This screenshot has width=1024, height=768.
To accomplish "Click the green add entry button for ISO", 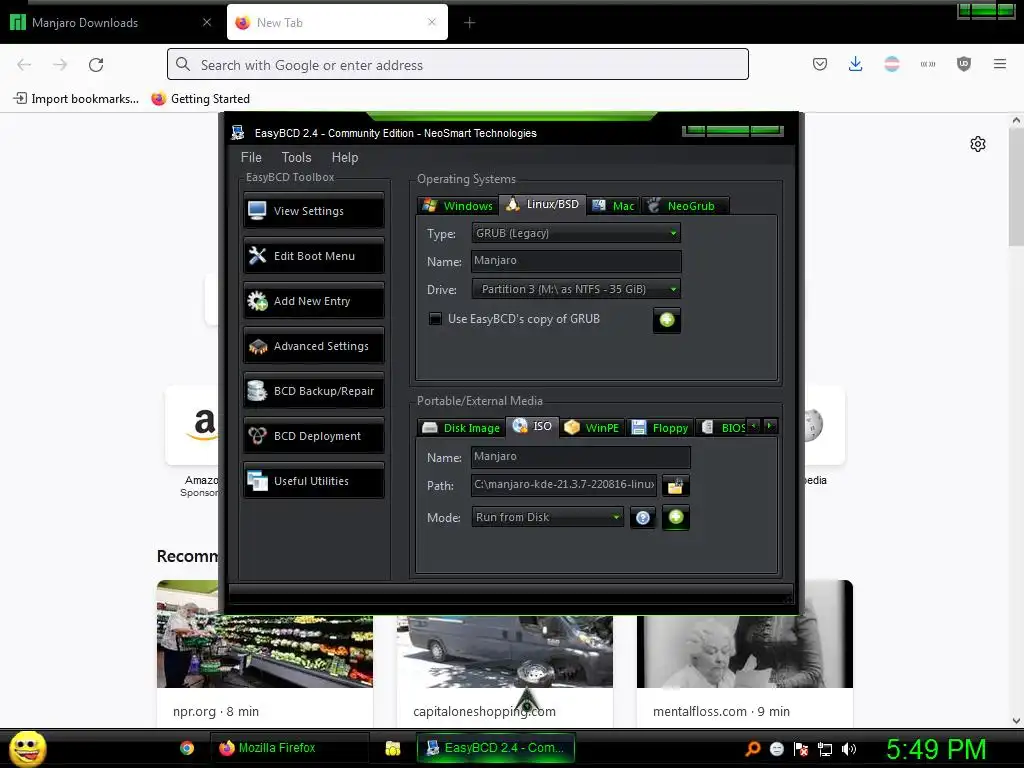I will coord(676,517).
